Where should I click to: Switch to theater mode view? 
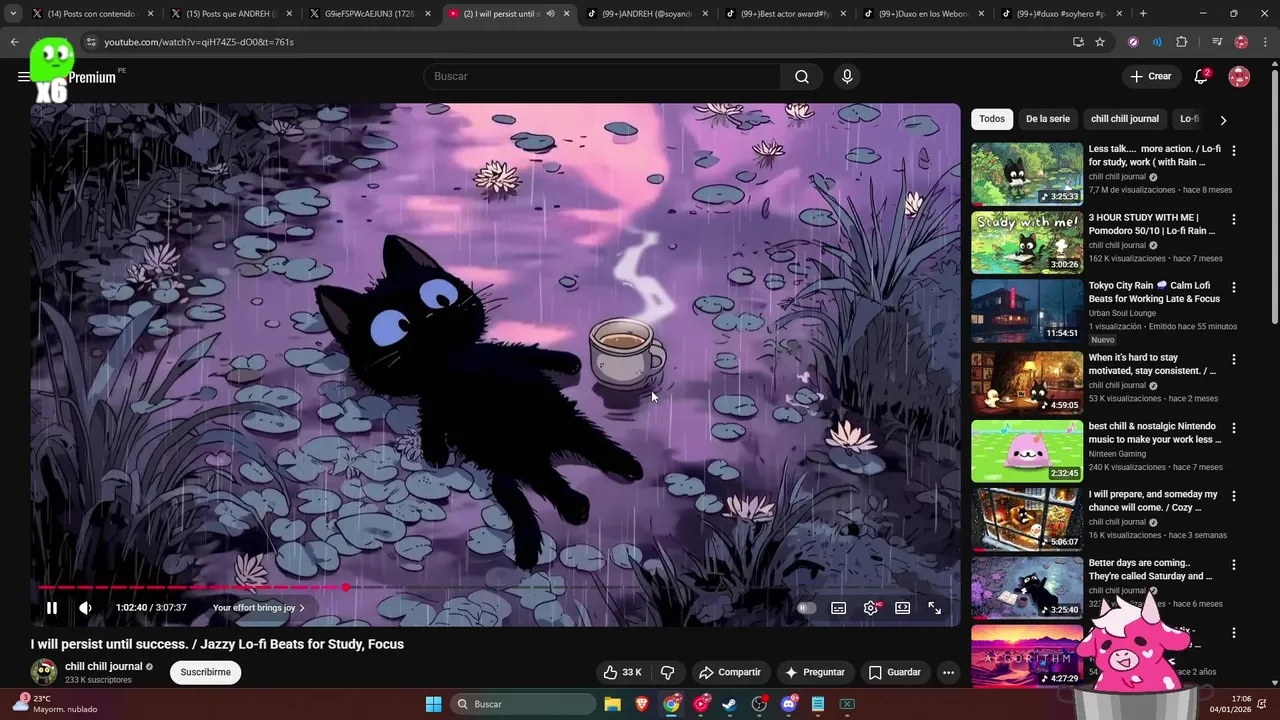coord(903,608)
